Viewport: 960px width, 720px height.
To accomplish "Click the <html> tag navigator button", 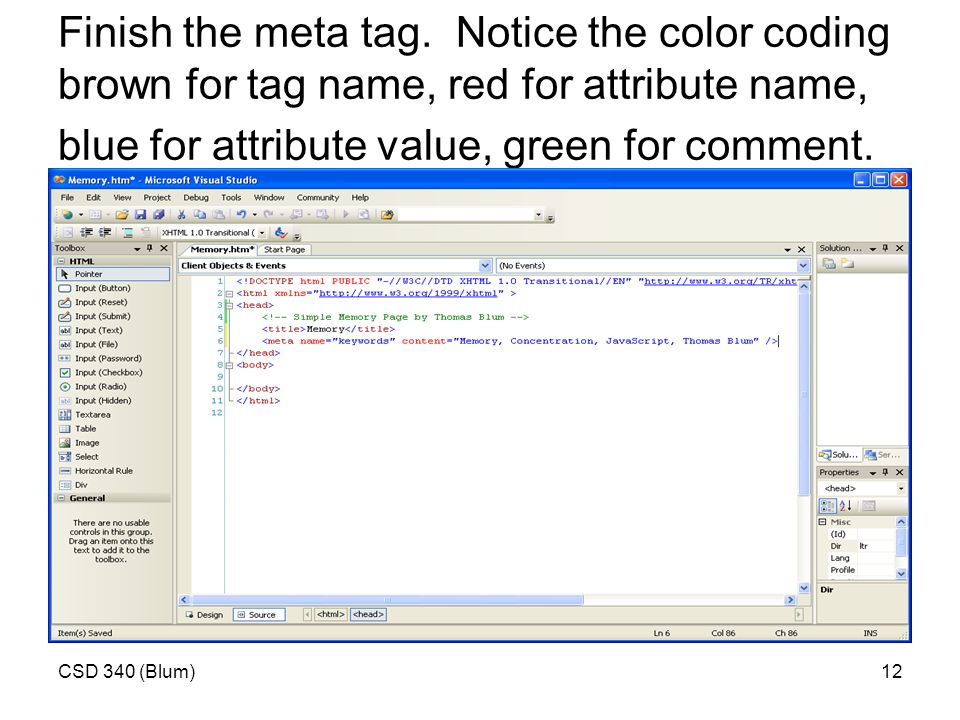I will (x=331, y=614).
